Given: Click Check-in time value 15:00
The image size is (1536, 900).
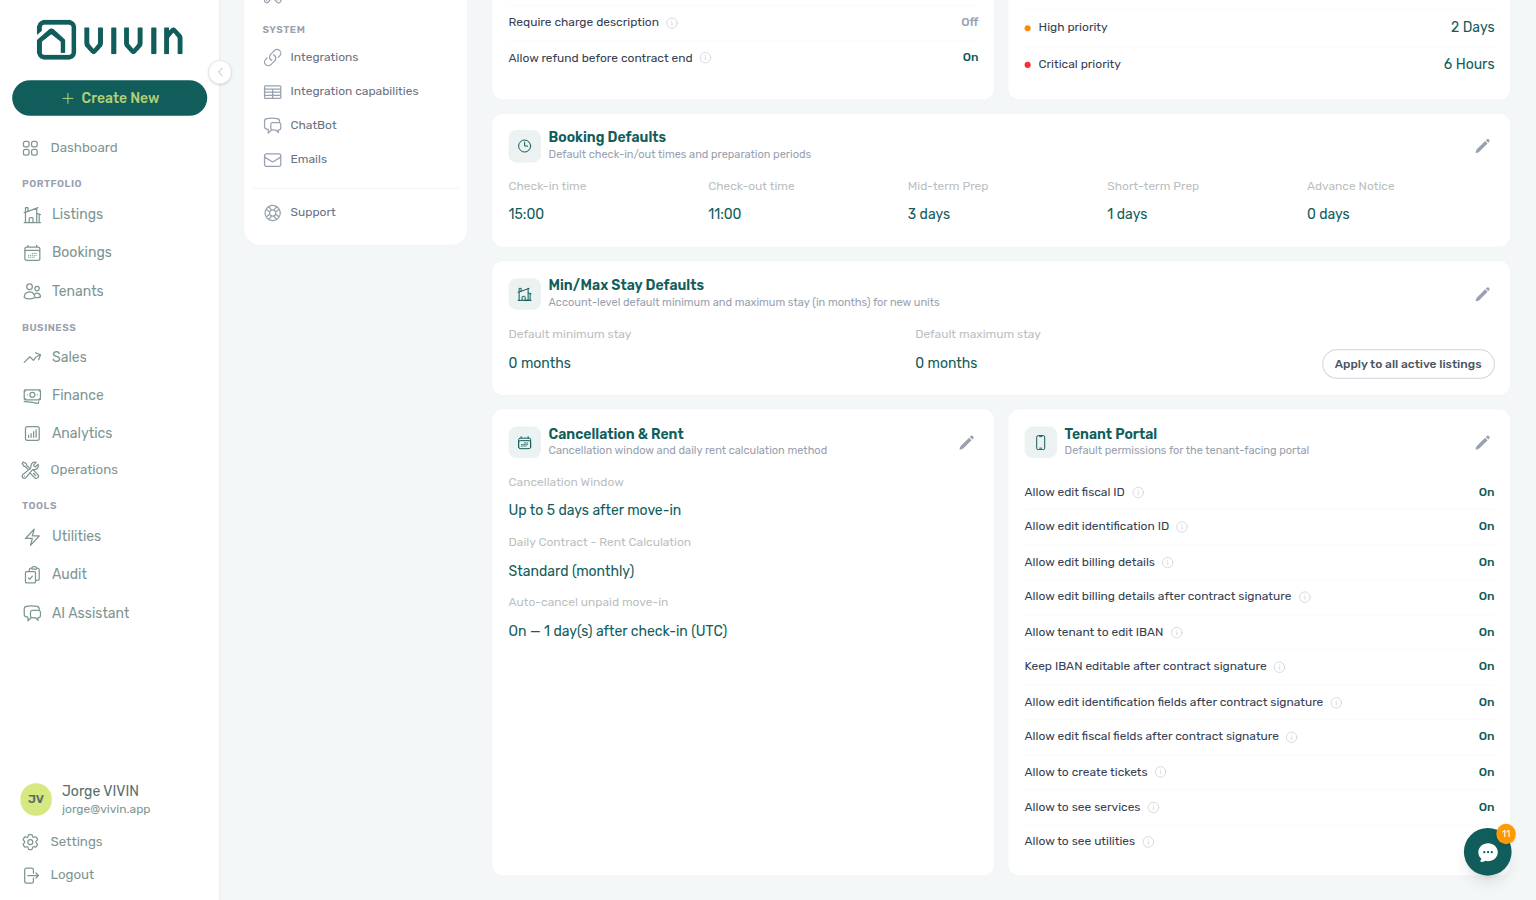Looking at the screenshot, I should pos(526,214).
